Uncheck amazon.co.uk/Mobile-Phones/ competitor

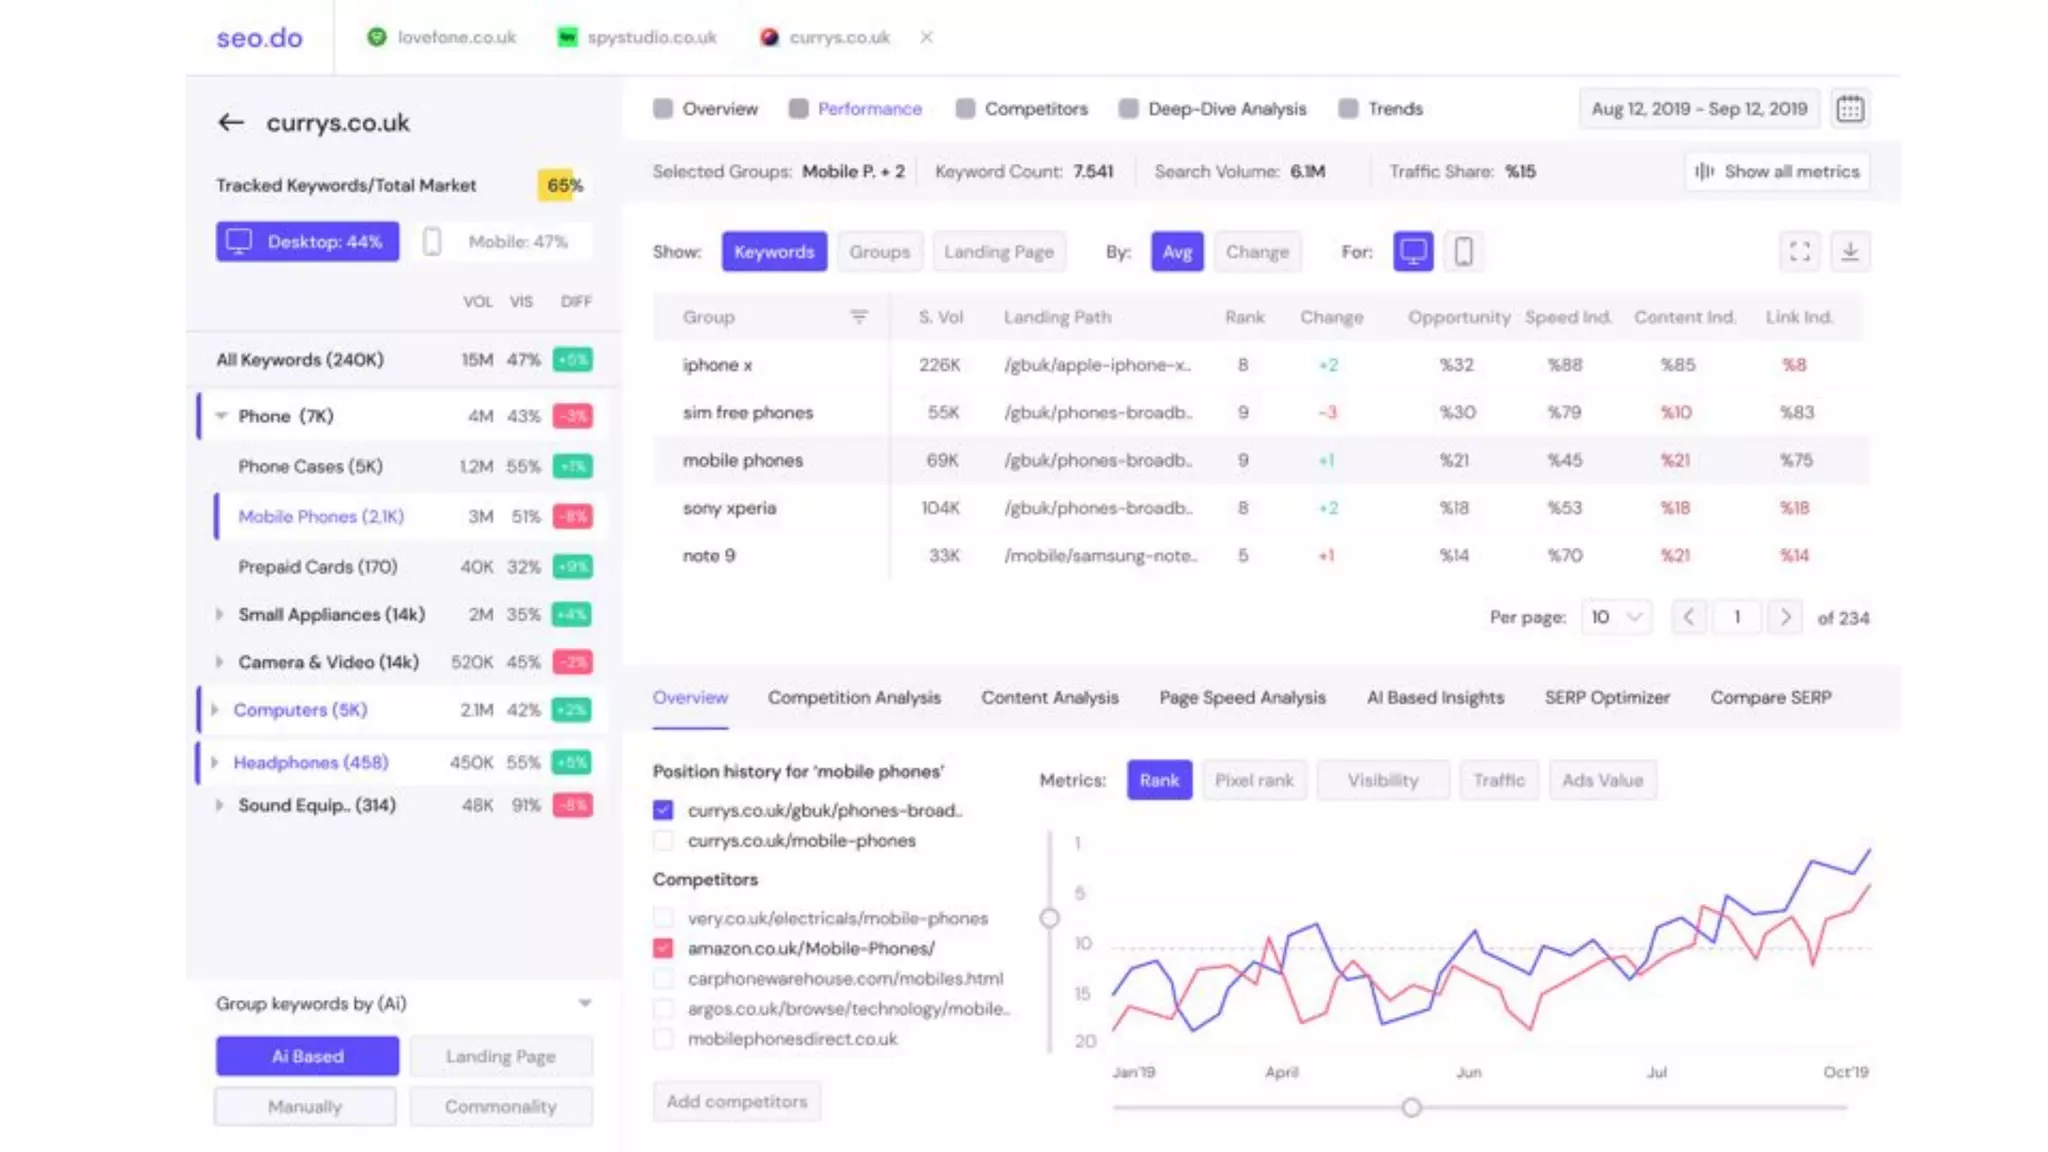[663, 948]
